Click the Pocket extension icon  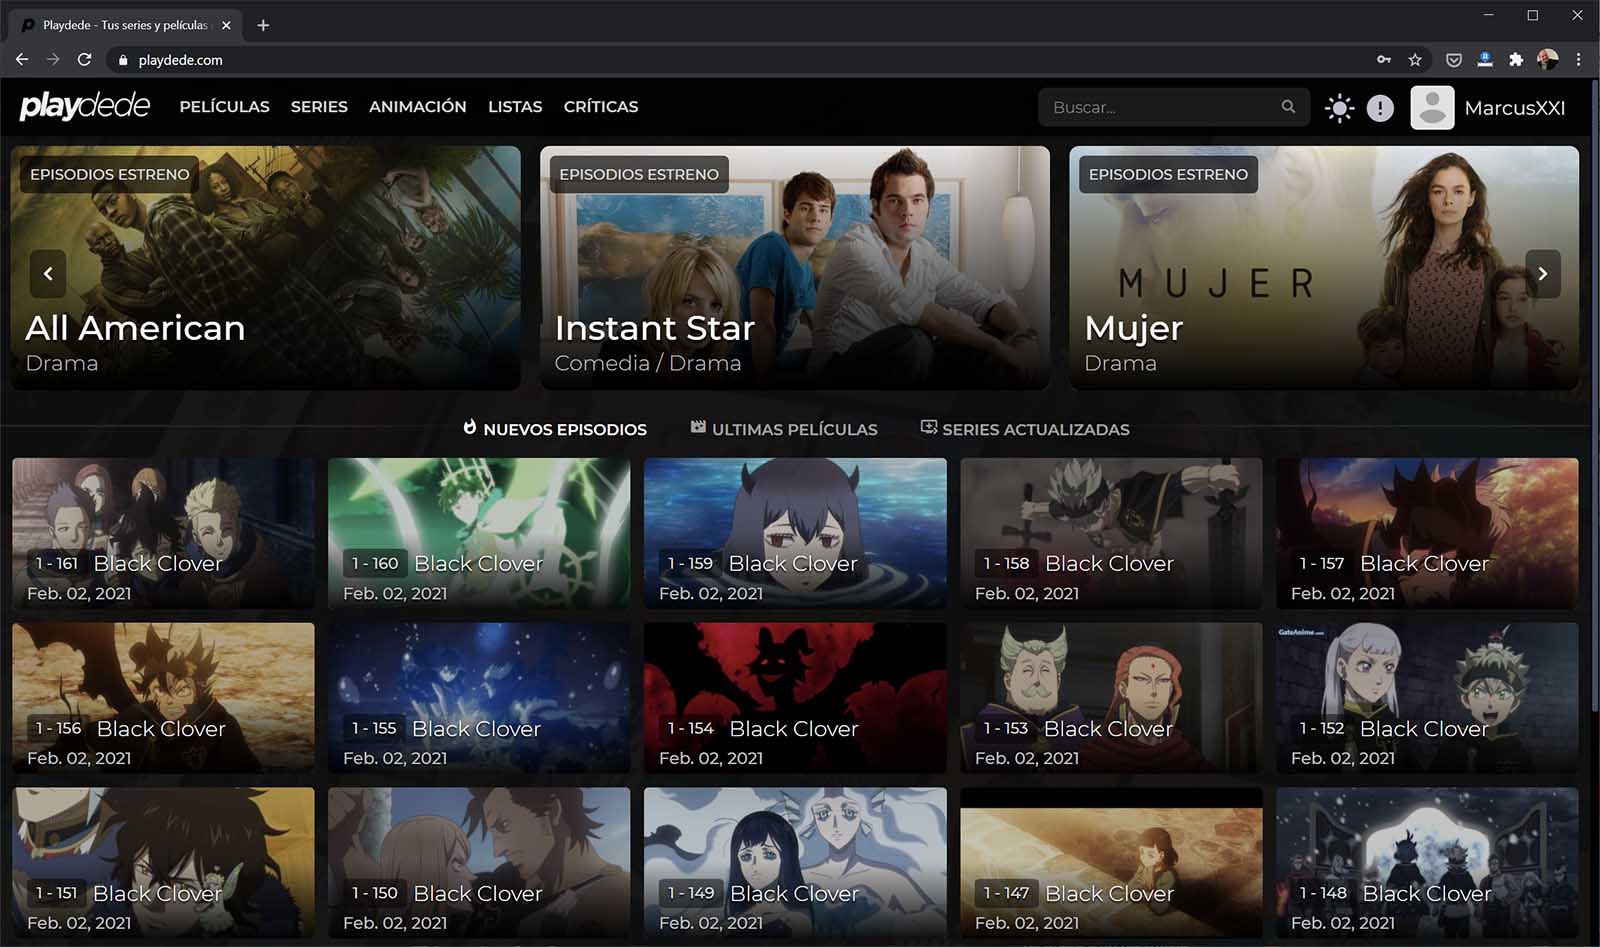click(x=1454, y=60)
